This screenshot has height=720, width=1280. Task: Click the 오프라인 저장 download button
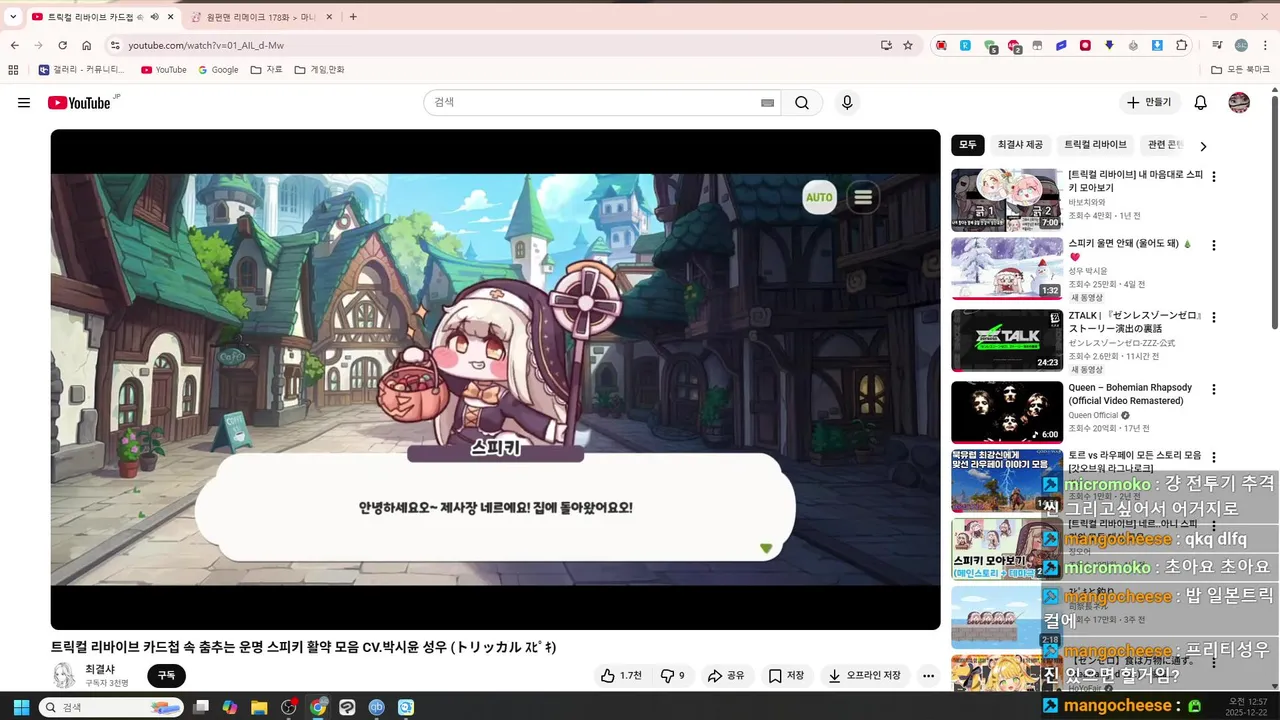coord(865,676)
